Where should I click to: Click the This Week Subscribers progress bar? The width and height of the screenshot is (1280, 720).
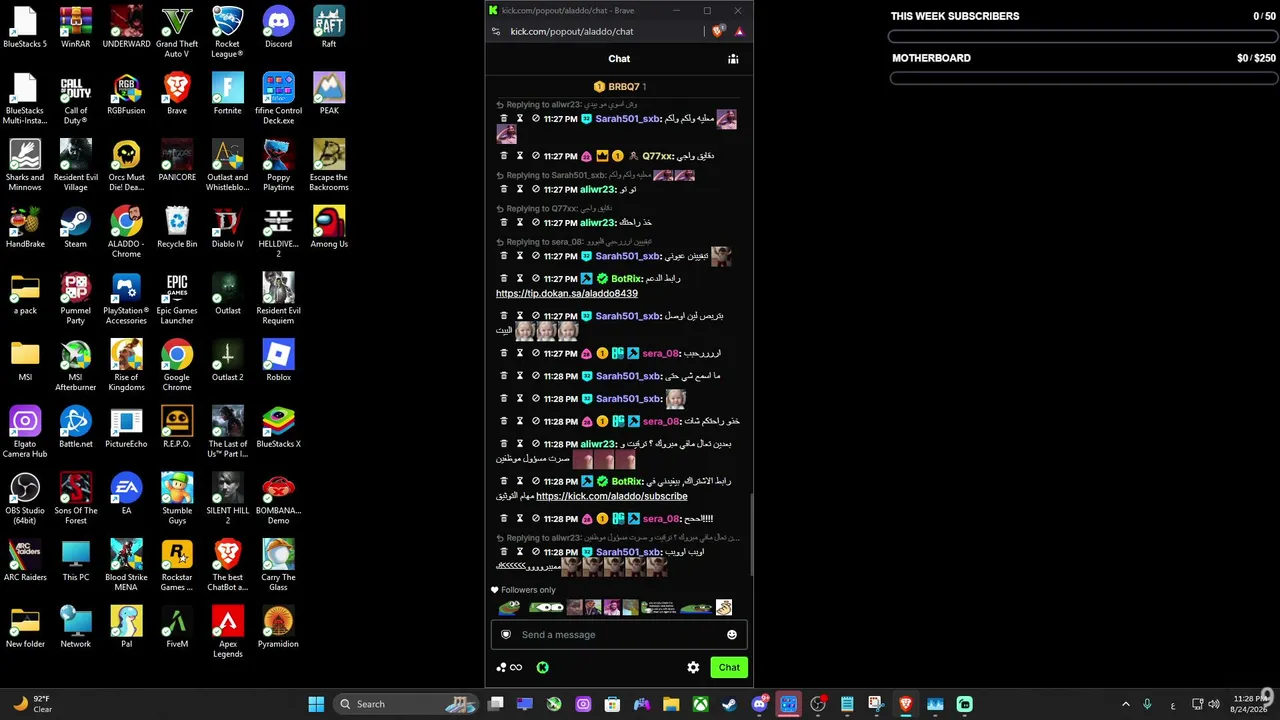[1083, 37]
